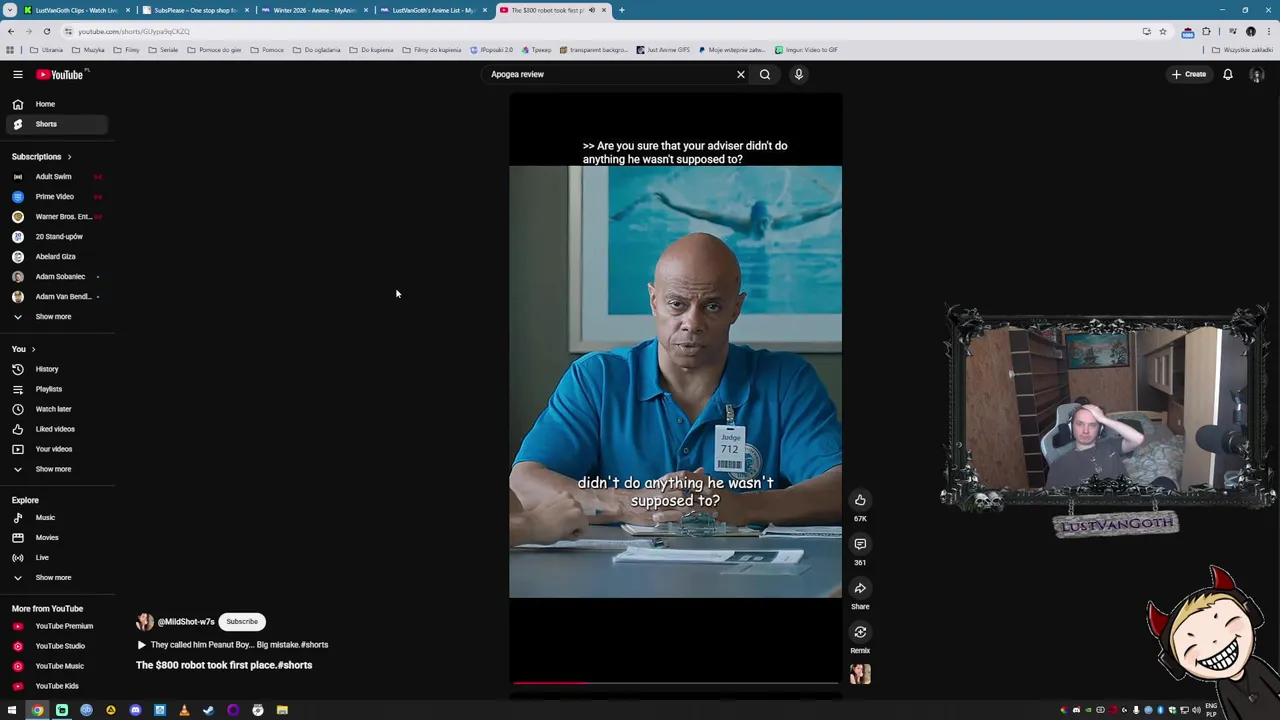Open the Filmy bookmarks folder
This screenshot has height=720, width=1280.
(127, 50)
